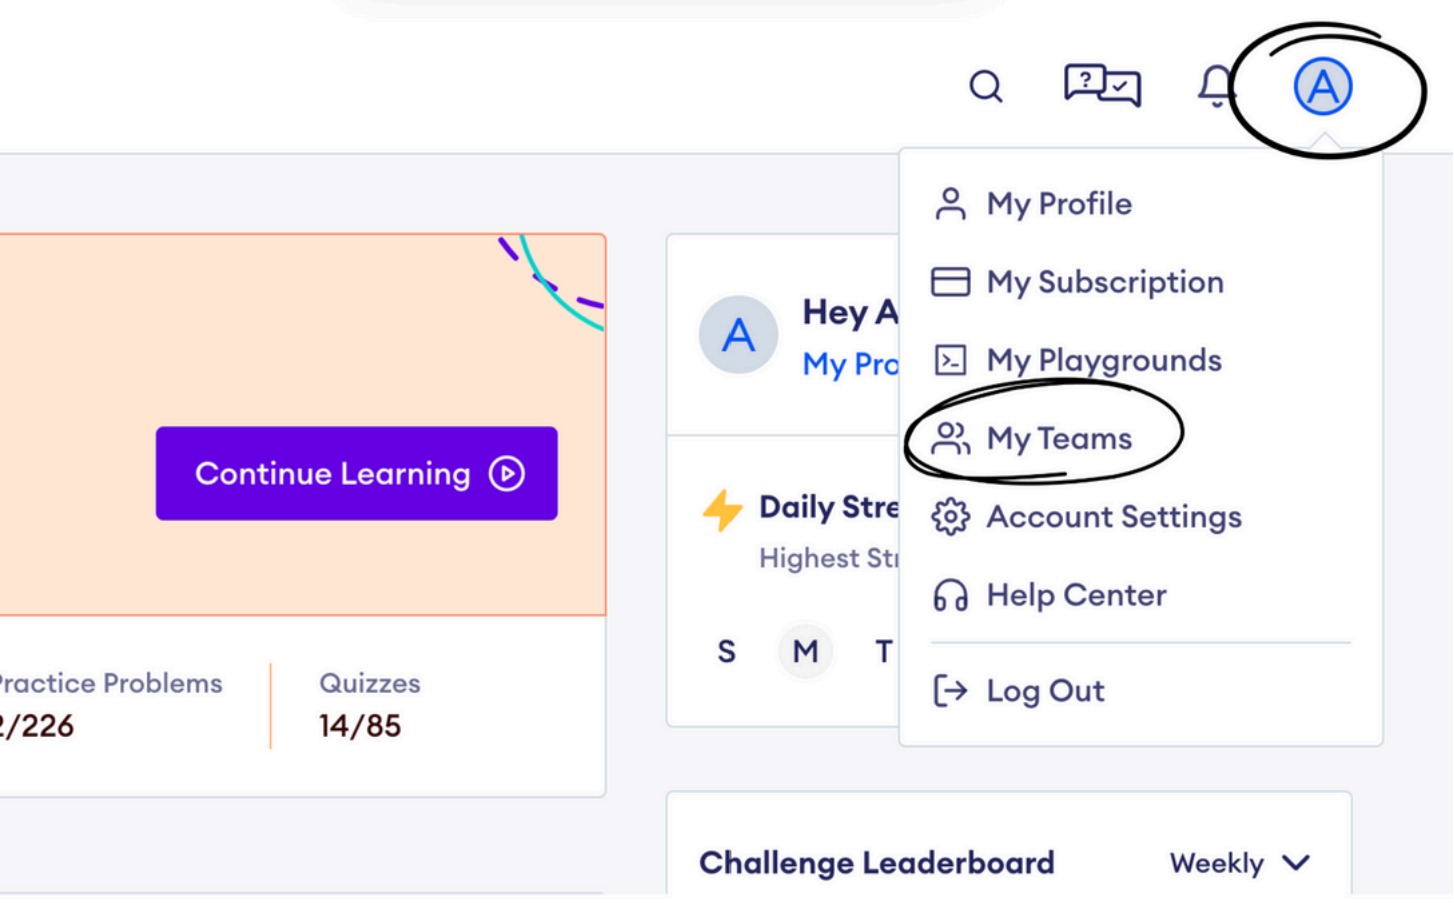Click the search magnifier icon
Screen dimensions: 1454x908
tap(985, 86)
